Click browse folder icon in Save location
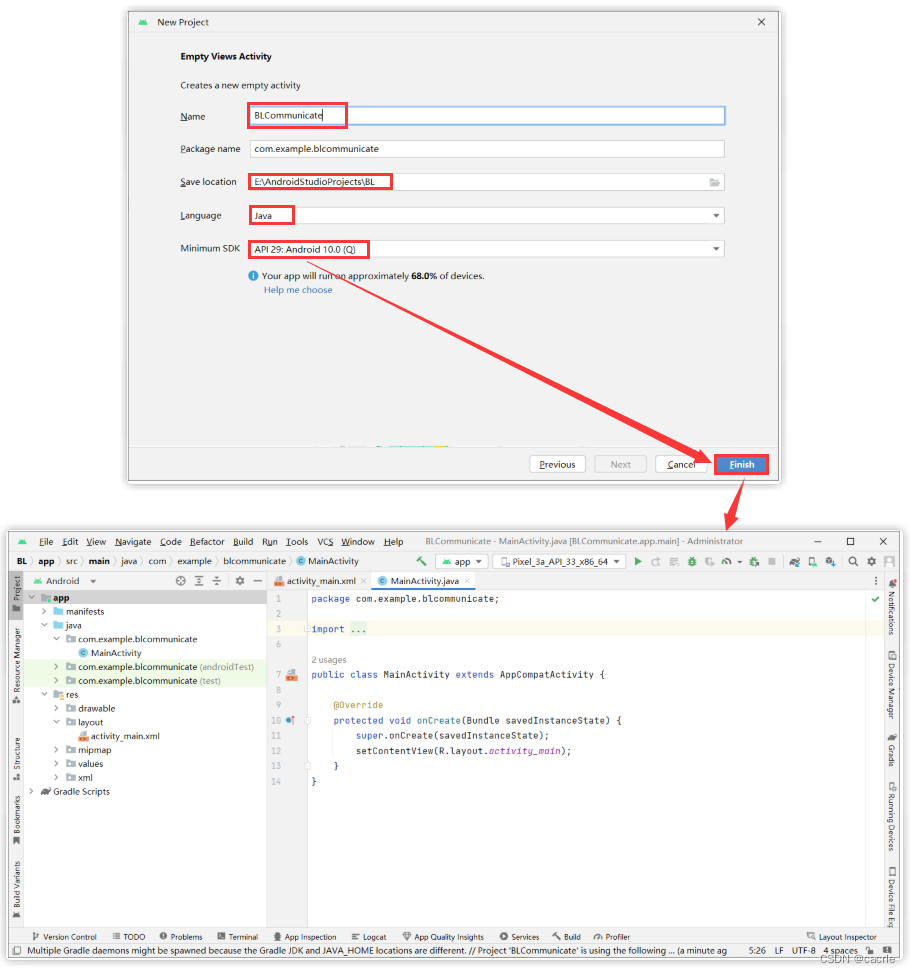The image size is (910, 973). pos(715,182)
